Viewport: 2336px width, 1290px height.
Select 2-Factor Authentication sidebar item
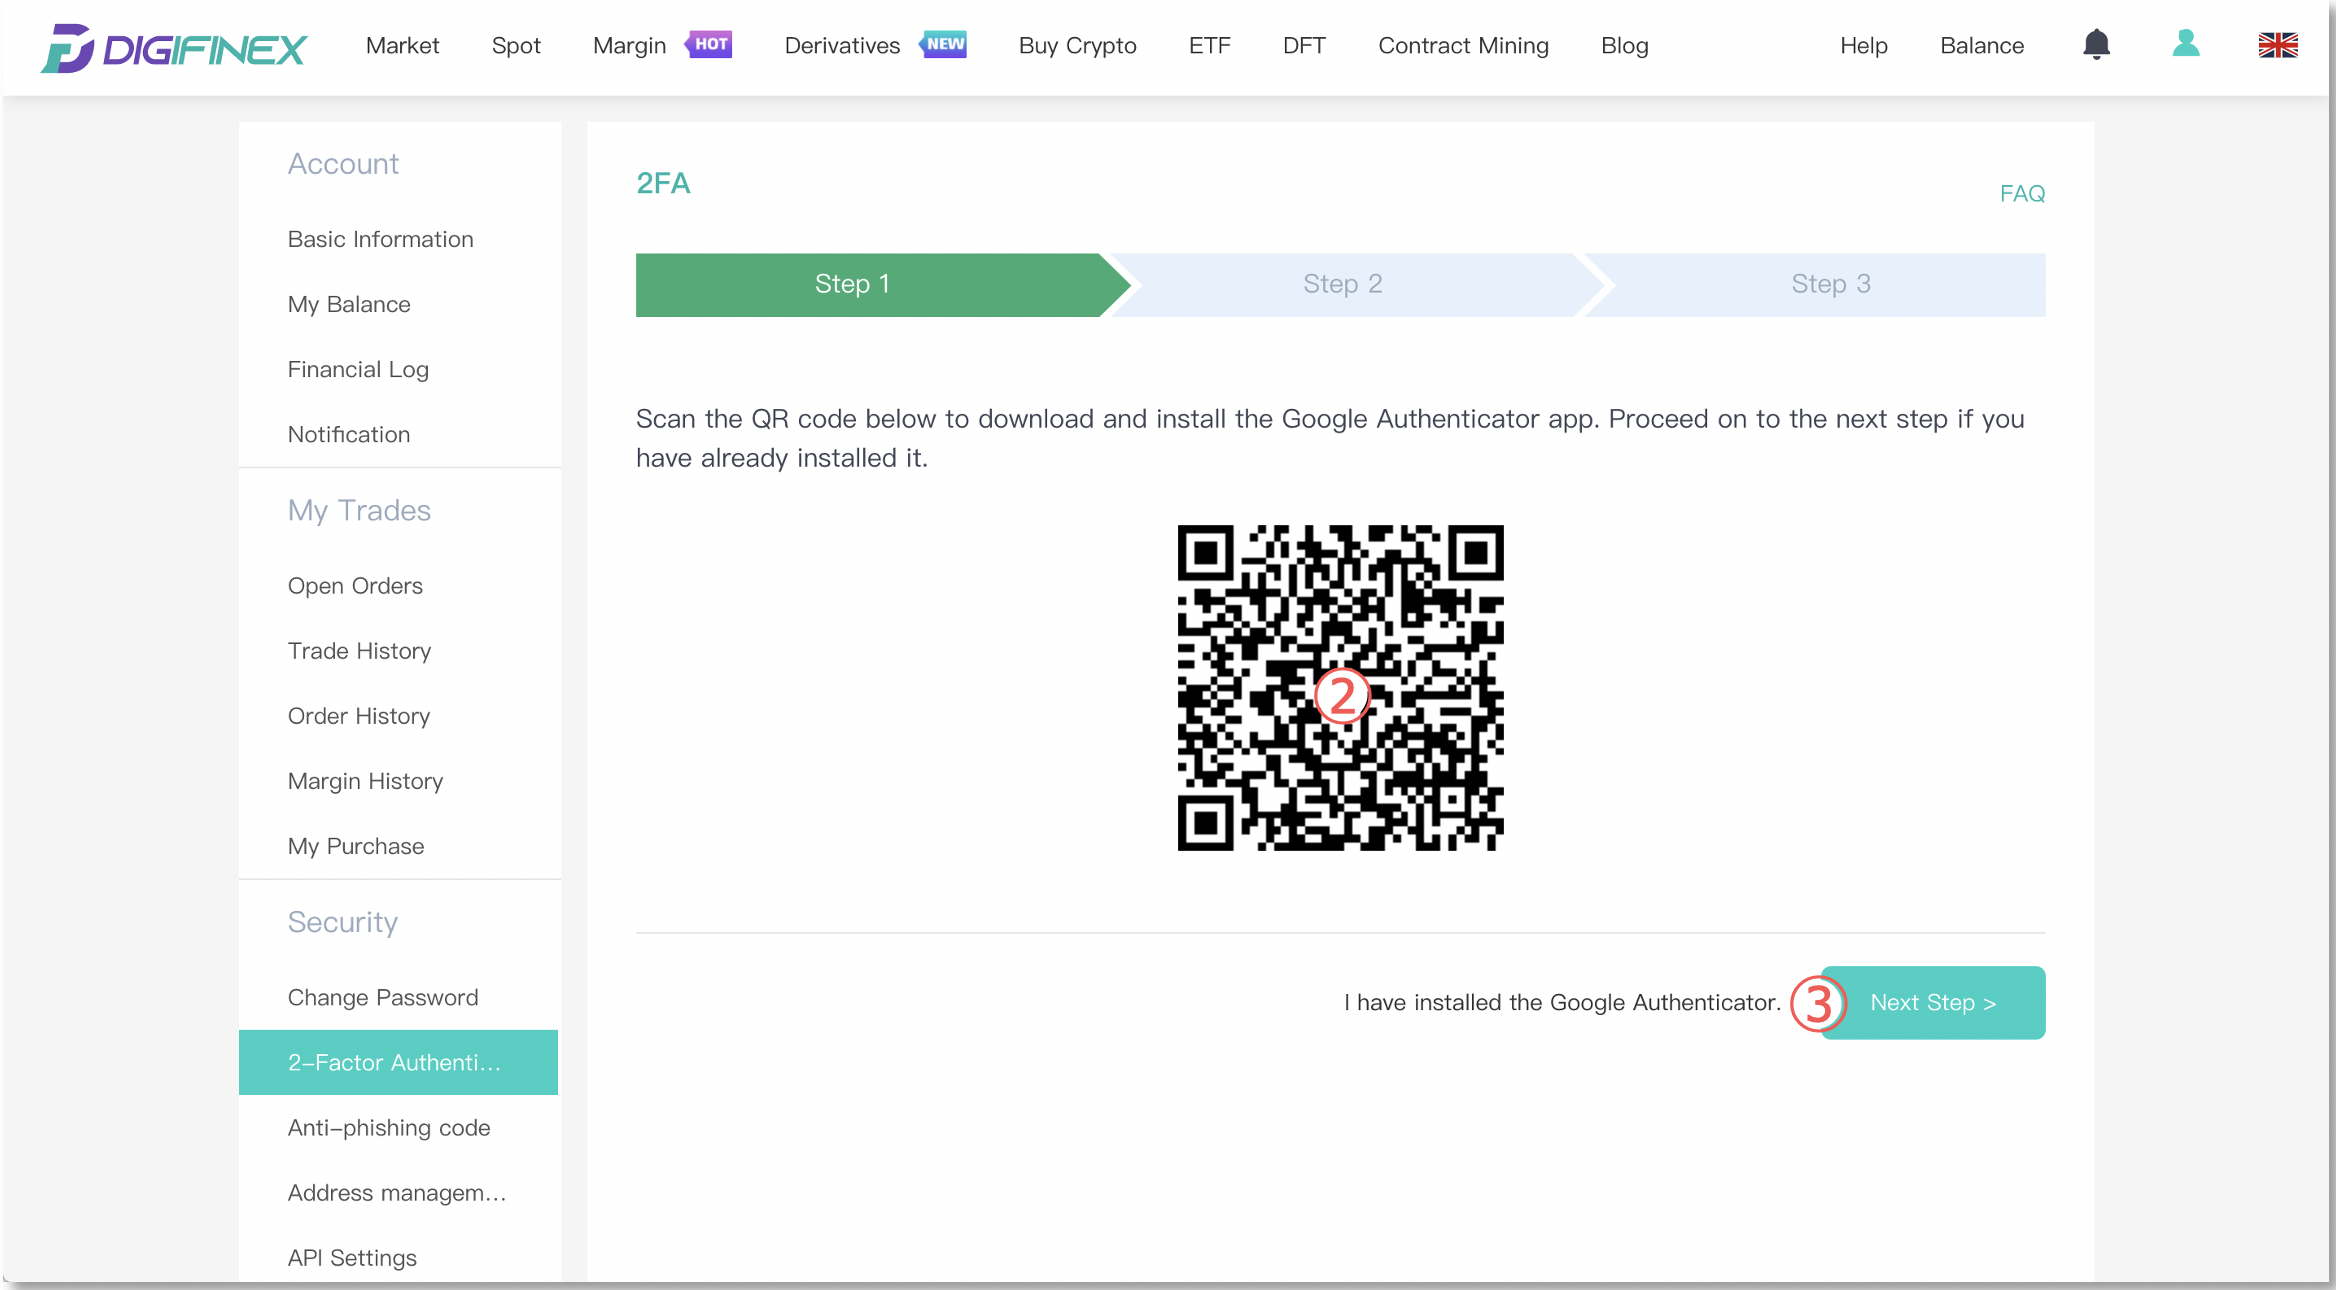(x=398, y=1062)
